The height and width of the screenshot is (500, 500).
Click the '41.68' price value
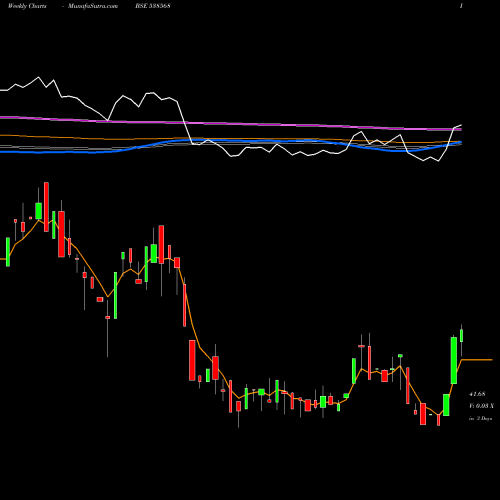[477, 394]
